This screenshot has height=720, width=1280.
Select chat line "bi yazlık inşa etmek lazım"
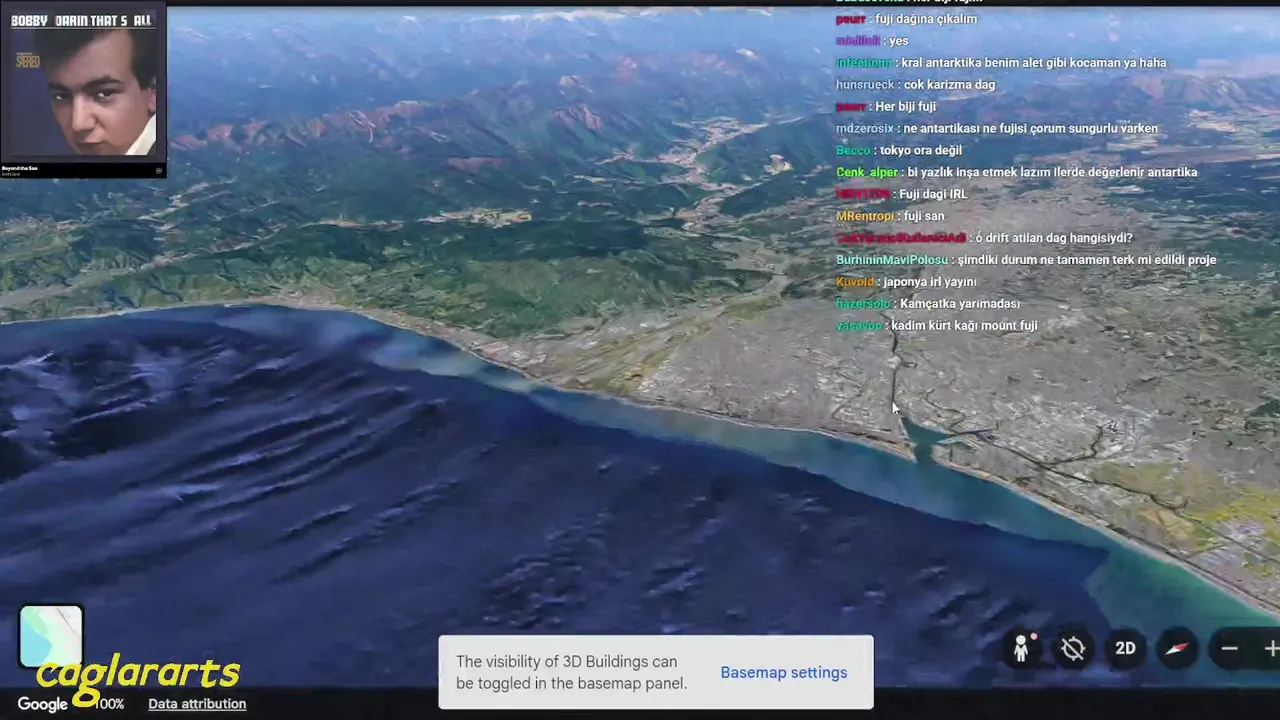[x=1052, y=173]
